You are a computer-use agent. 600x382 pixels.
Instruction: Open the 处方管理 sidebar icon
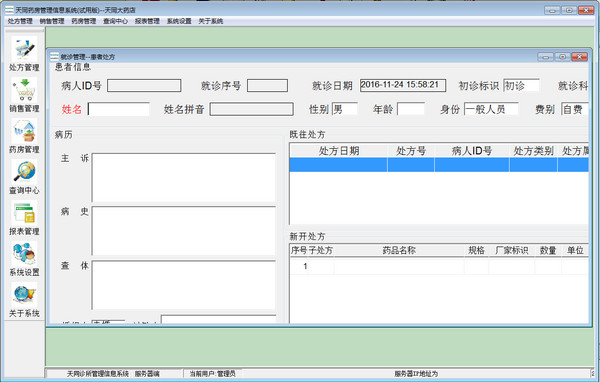point(24,48)
